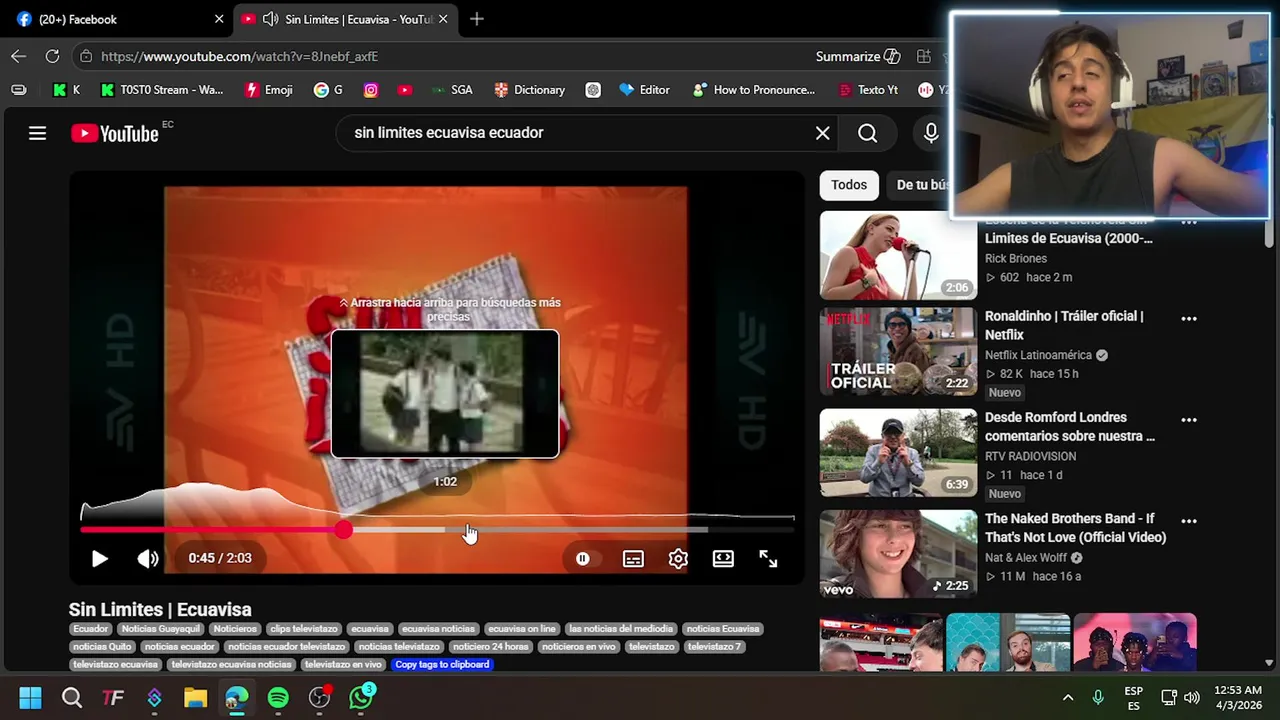1280x720 pixels.
Task: Enter fullscreen with the expand arrows icon
Action: point(768,559)
